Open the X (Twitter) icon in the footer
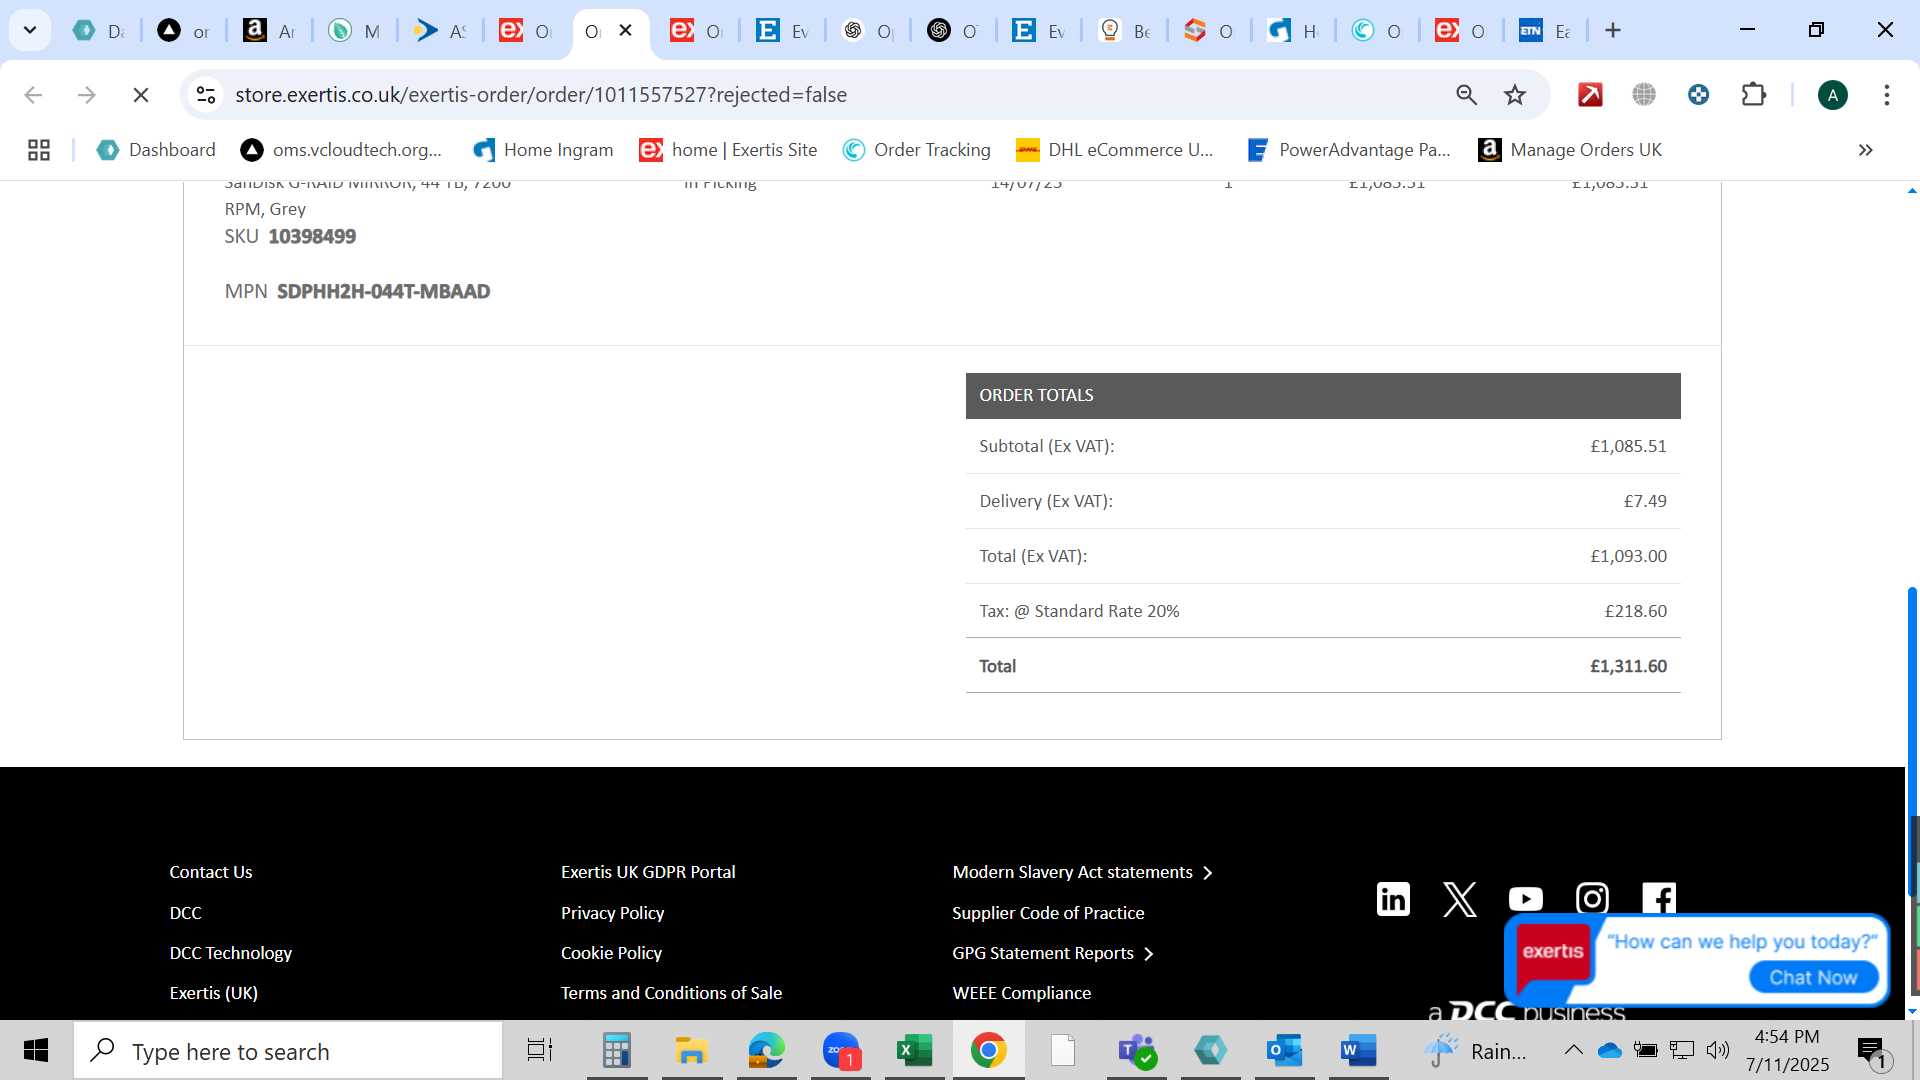This screenshot has height=1080, width=1920. 1460,899
